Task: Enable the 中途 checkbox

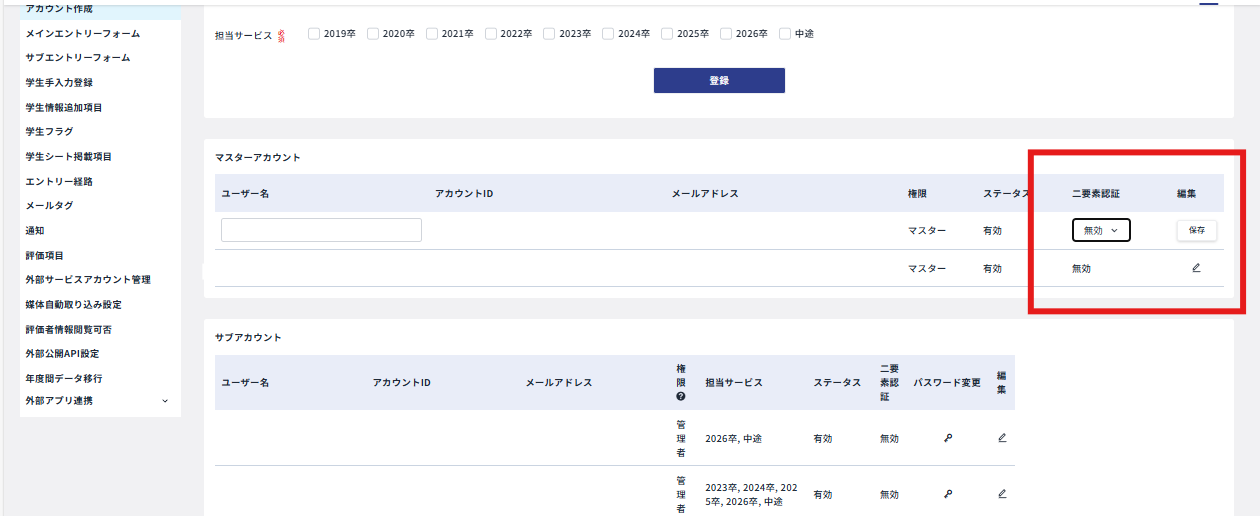Action: 785,33
